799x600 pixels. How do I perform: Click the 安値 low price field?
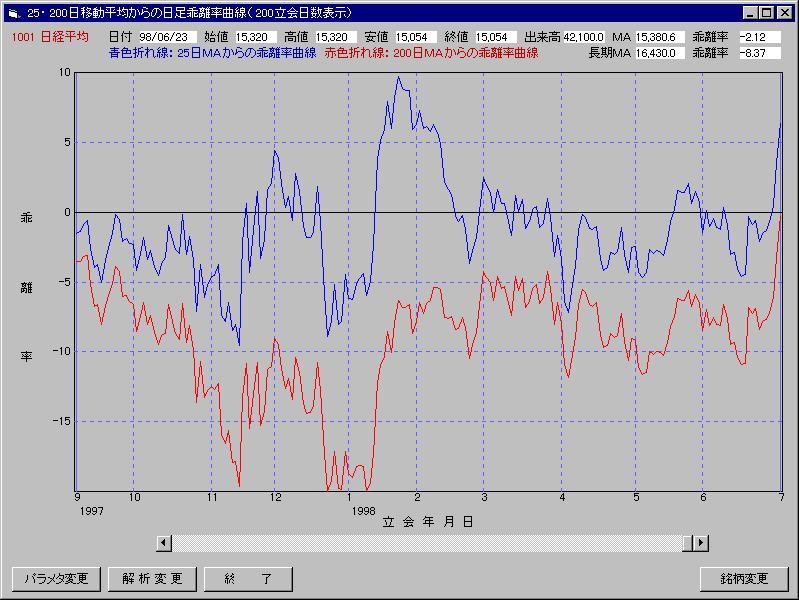[x=415, y=37]
